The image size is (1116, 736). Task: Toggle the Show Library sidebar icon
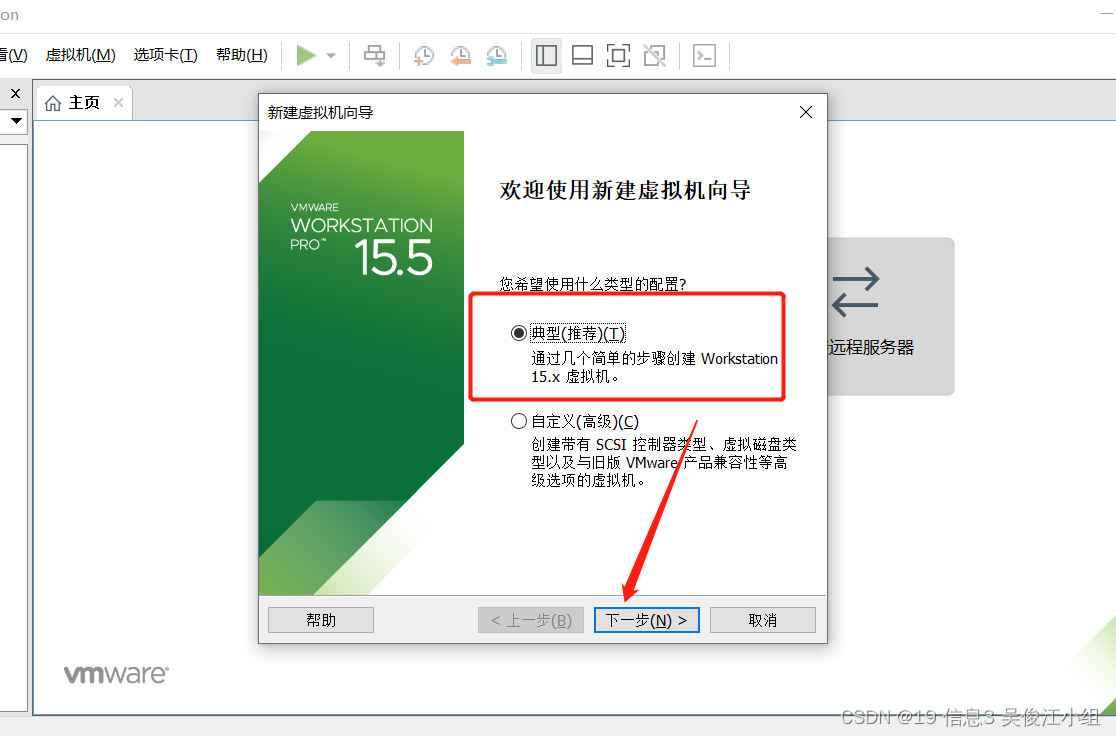pyautogui.click(x=547, y=56)
